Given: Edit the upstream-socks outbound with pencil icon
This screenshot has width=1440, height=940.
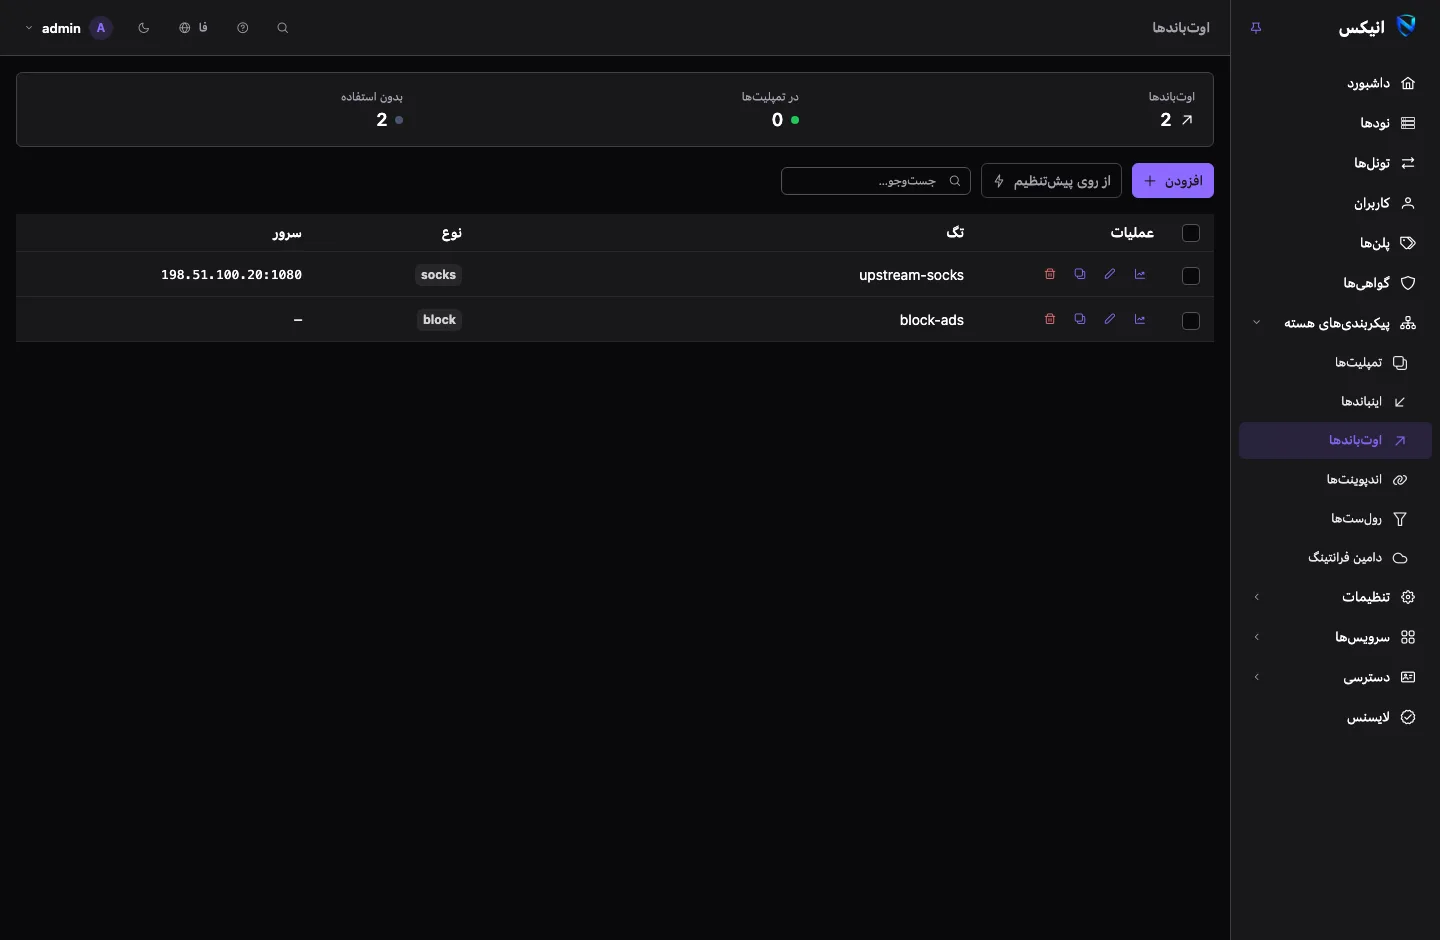Looking at the screenshot, I should pos(1110,275).
